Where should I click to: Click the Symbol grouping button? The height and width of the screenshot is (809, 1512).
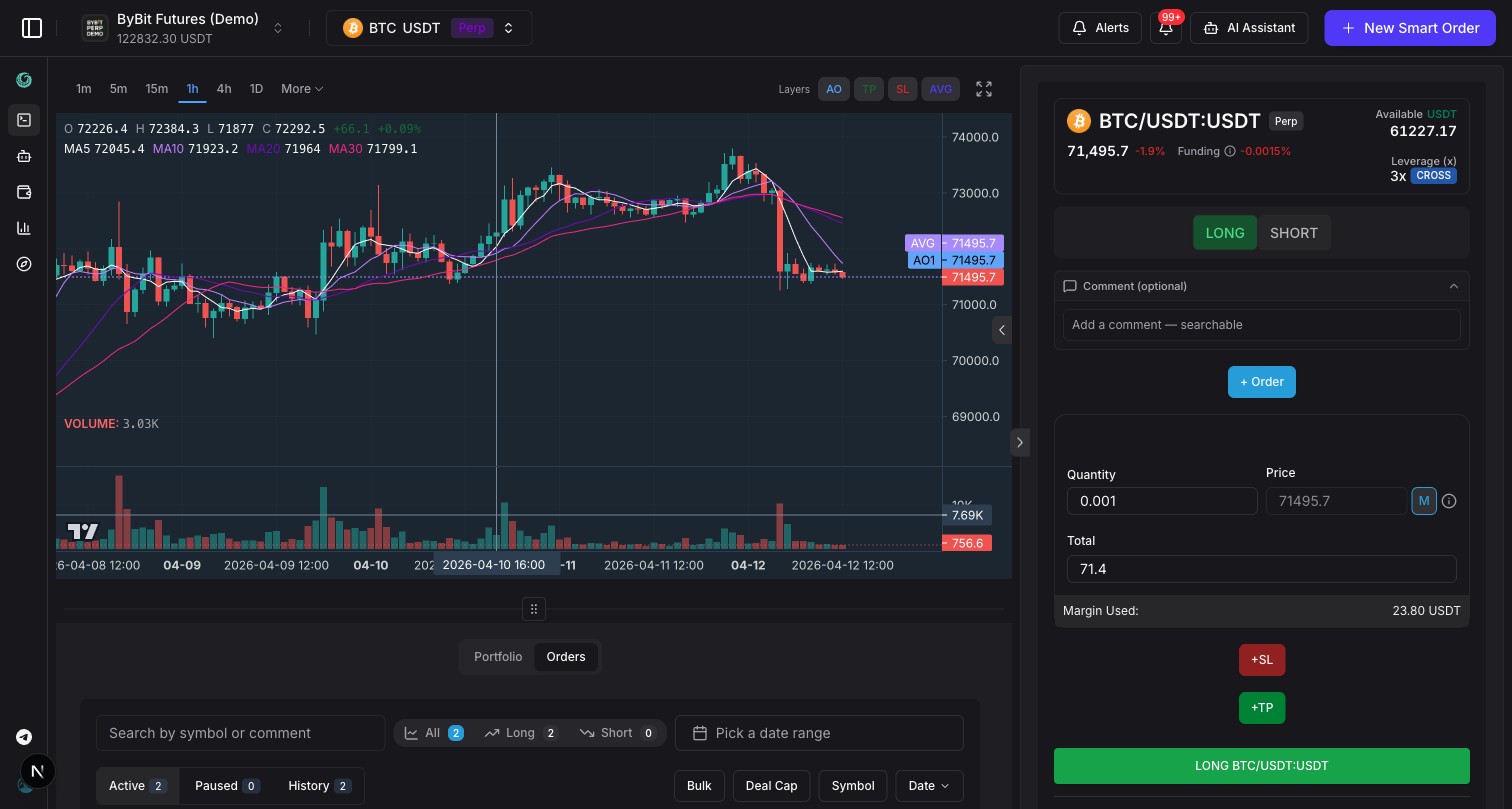coord(853,786)
